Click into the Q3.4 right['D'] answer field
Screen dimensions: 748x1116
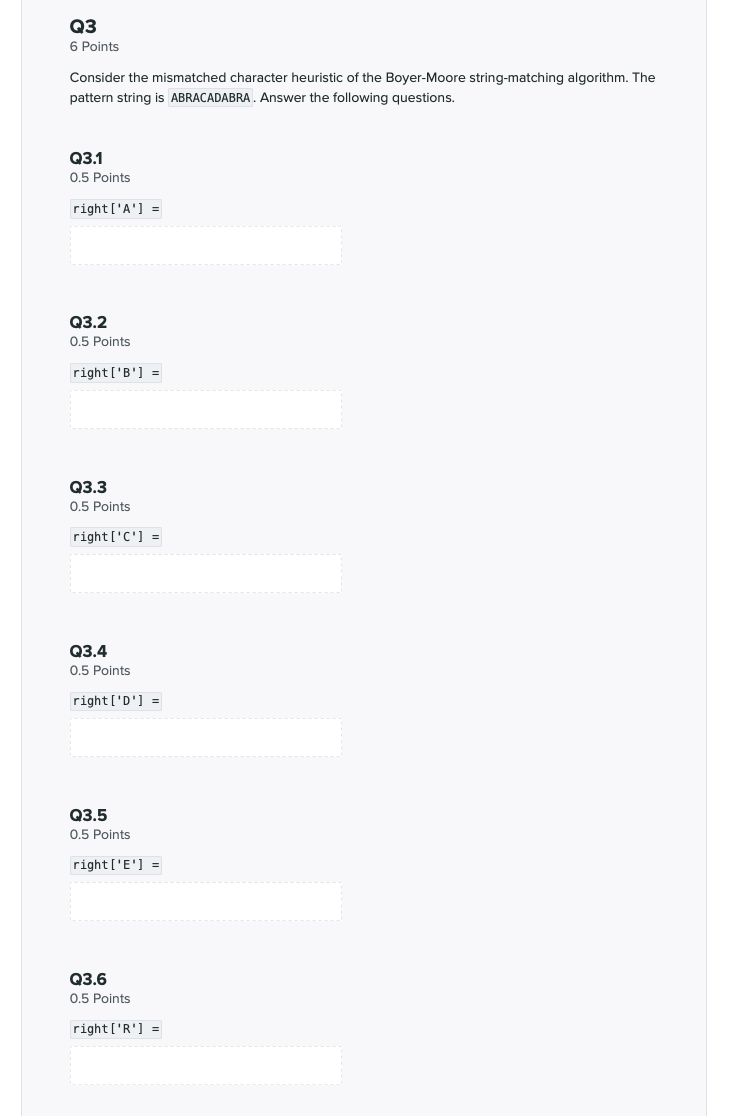pos(206,737)
